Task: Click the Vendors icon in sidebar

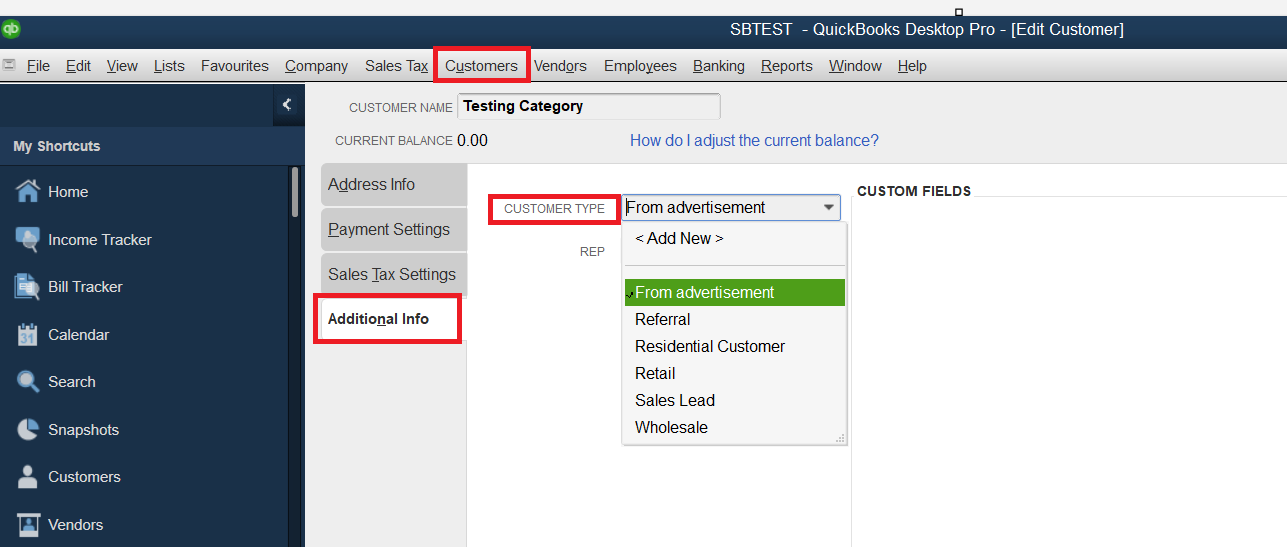Action: (x=28, y=524)
